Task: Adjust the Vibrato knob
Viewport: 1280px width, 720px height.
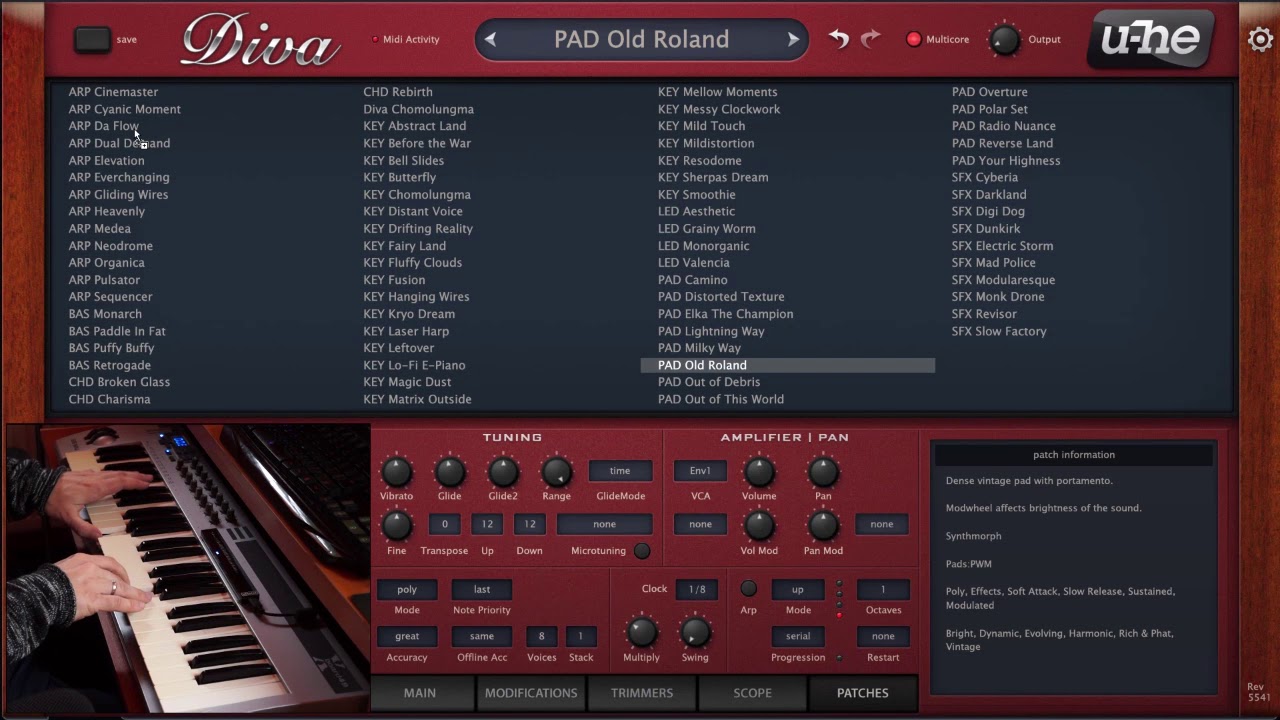Action: click(397, 472)
